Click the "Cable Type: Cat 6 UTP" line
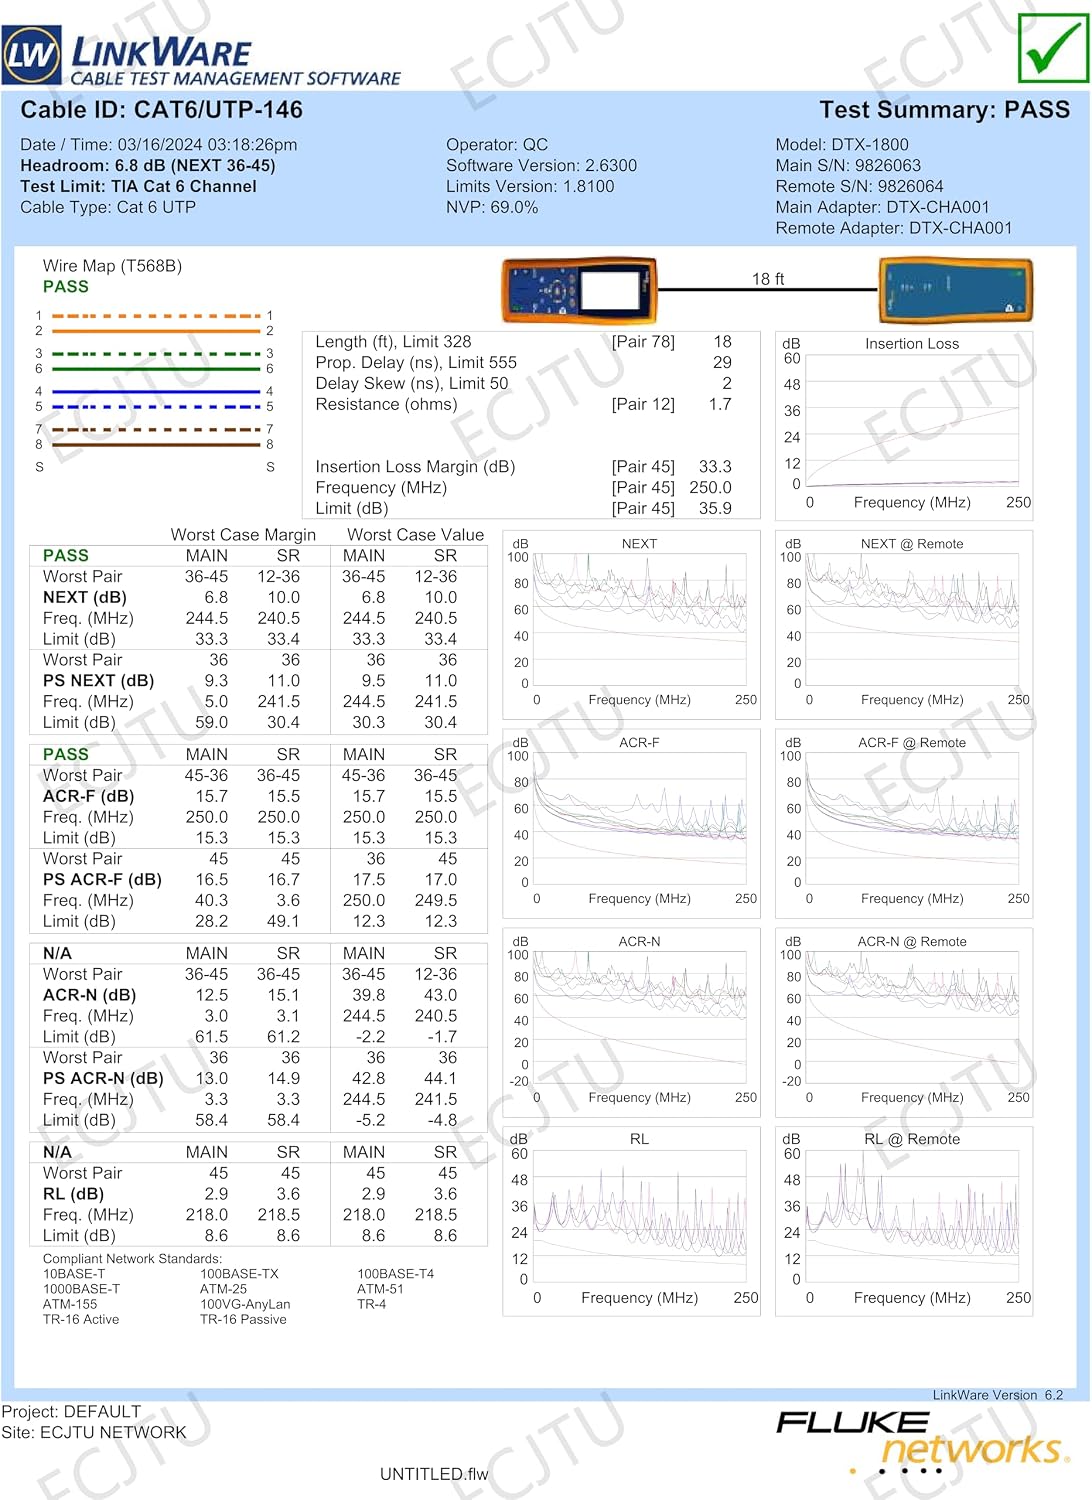Image resolution: width=1092 pixels, height=1500 pixels. click(108, 208)
